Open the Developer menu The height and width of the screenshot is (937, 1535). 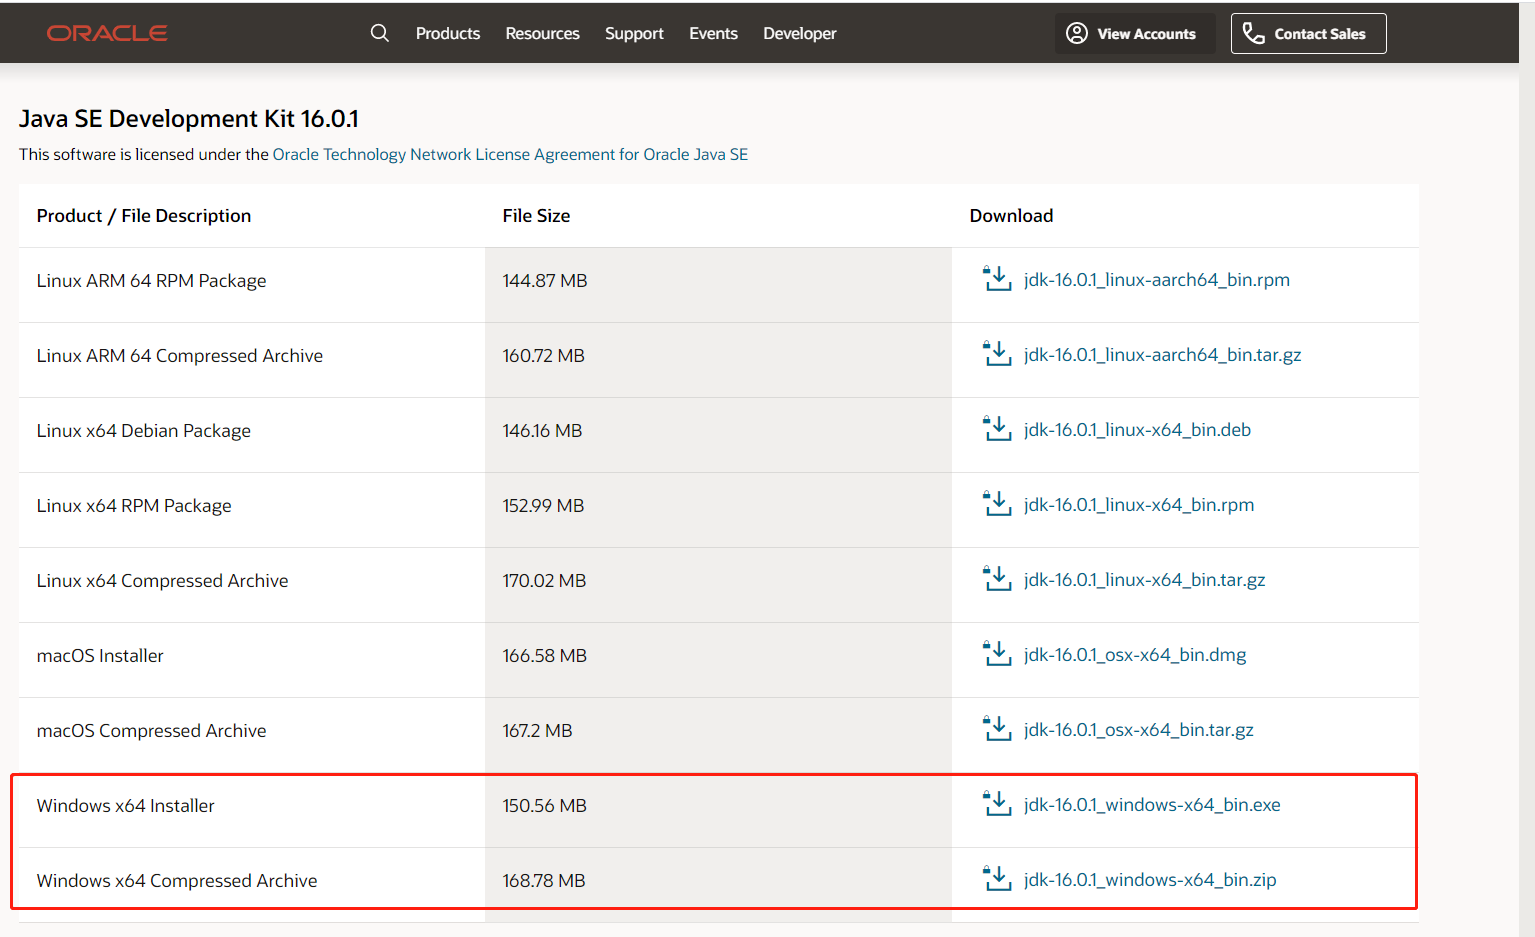pyautogui.click(x=800, y=33)
